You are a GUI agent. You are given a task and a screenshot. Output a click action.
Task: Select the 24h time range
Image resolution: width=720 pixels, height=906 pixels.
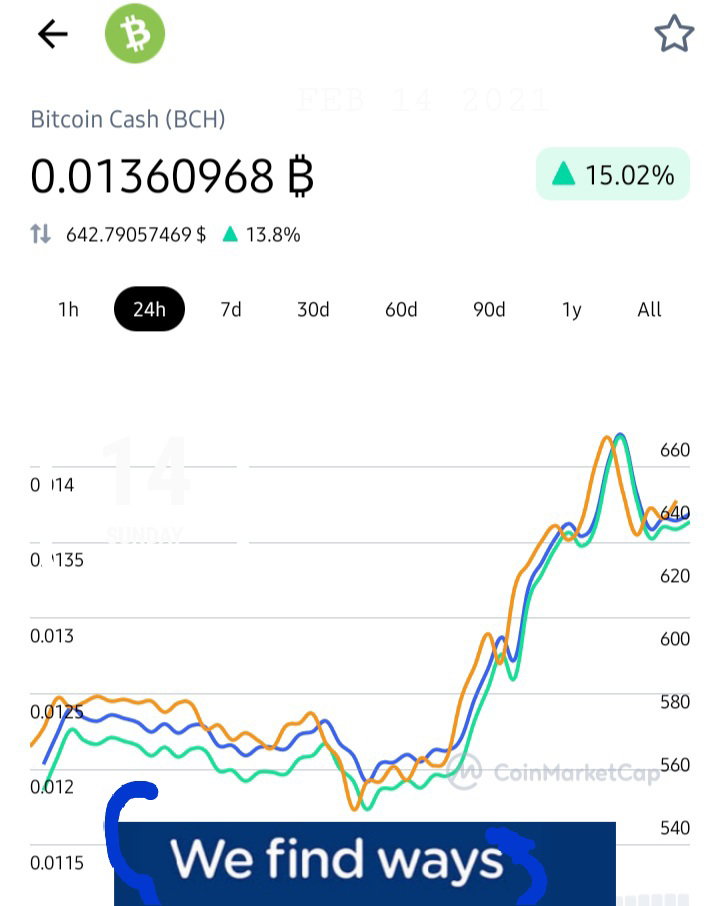click(x=149, y=309)
